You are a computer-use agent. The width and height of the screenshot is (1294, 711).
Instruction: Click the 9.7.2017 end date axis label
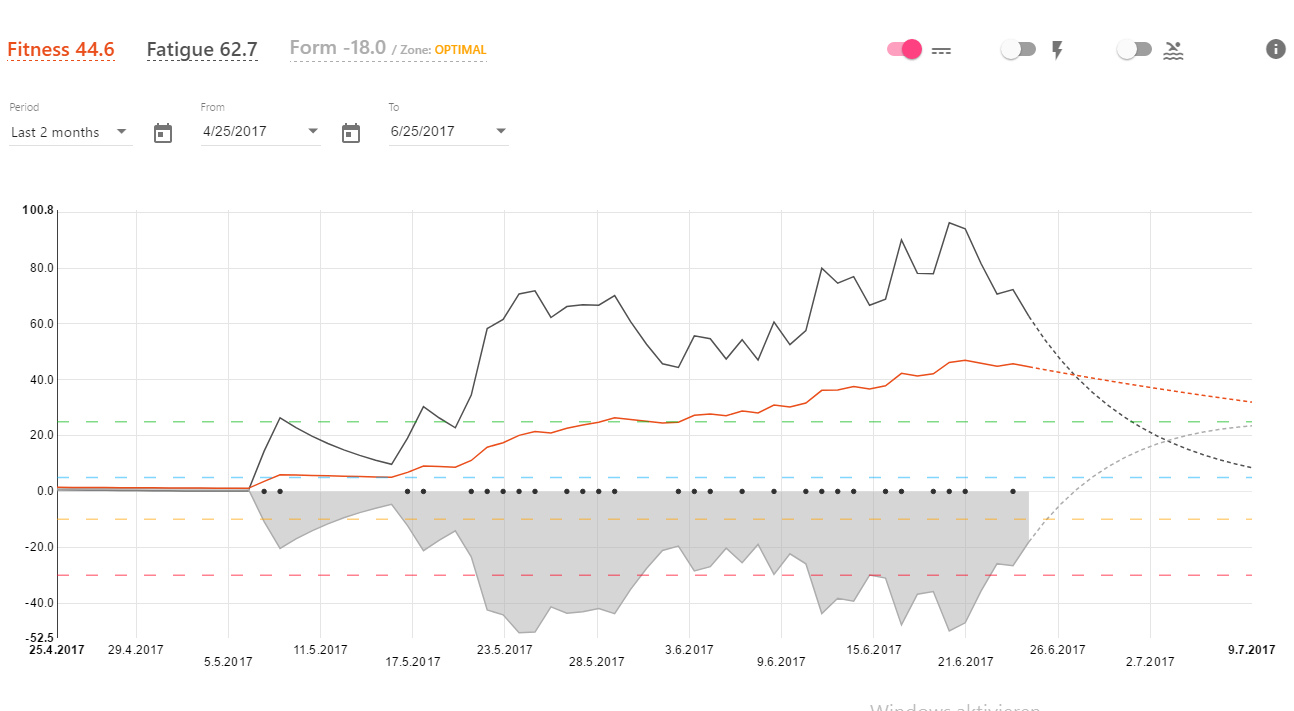coord(1251,650)
